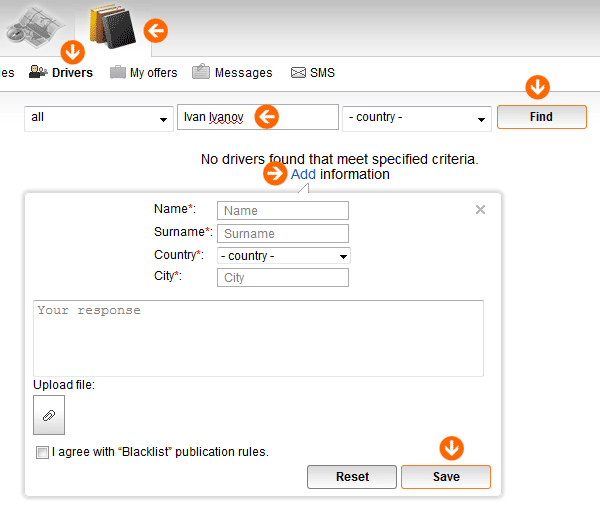This screenshot has width=600, height=521.
Task: Click the Drivers people icon
Action: [38, 72]
